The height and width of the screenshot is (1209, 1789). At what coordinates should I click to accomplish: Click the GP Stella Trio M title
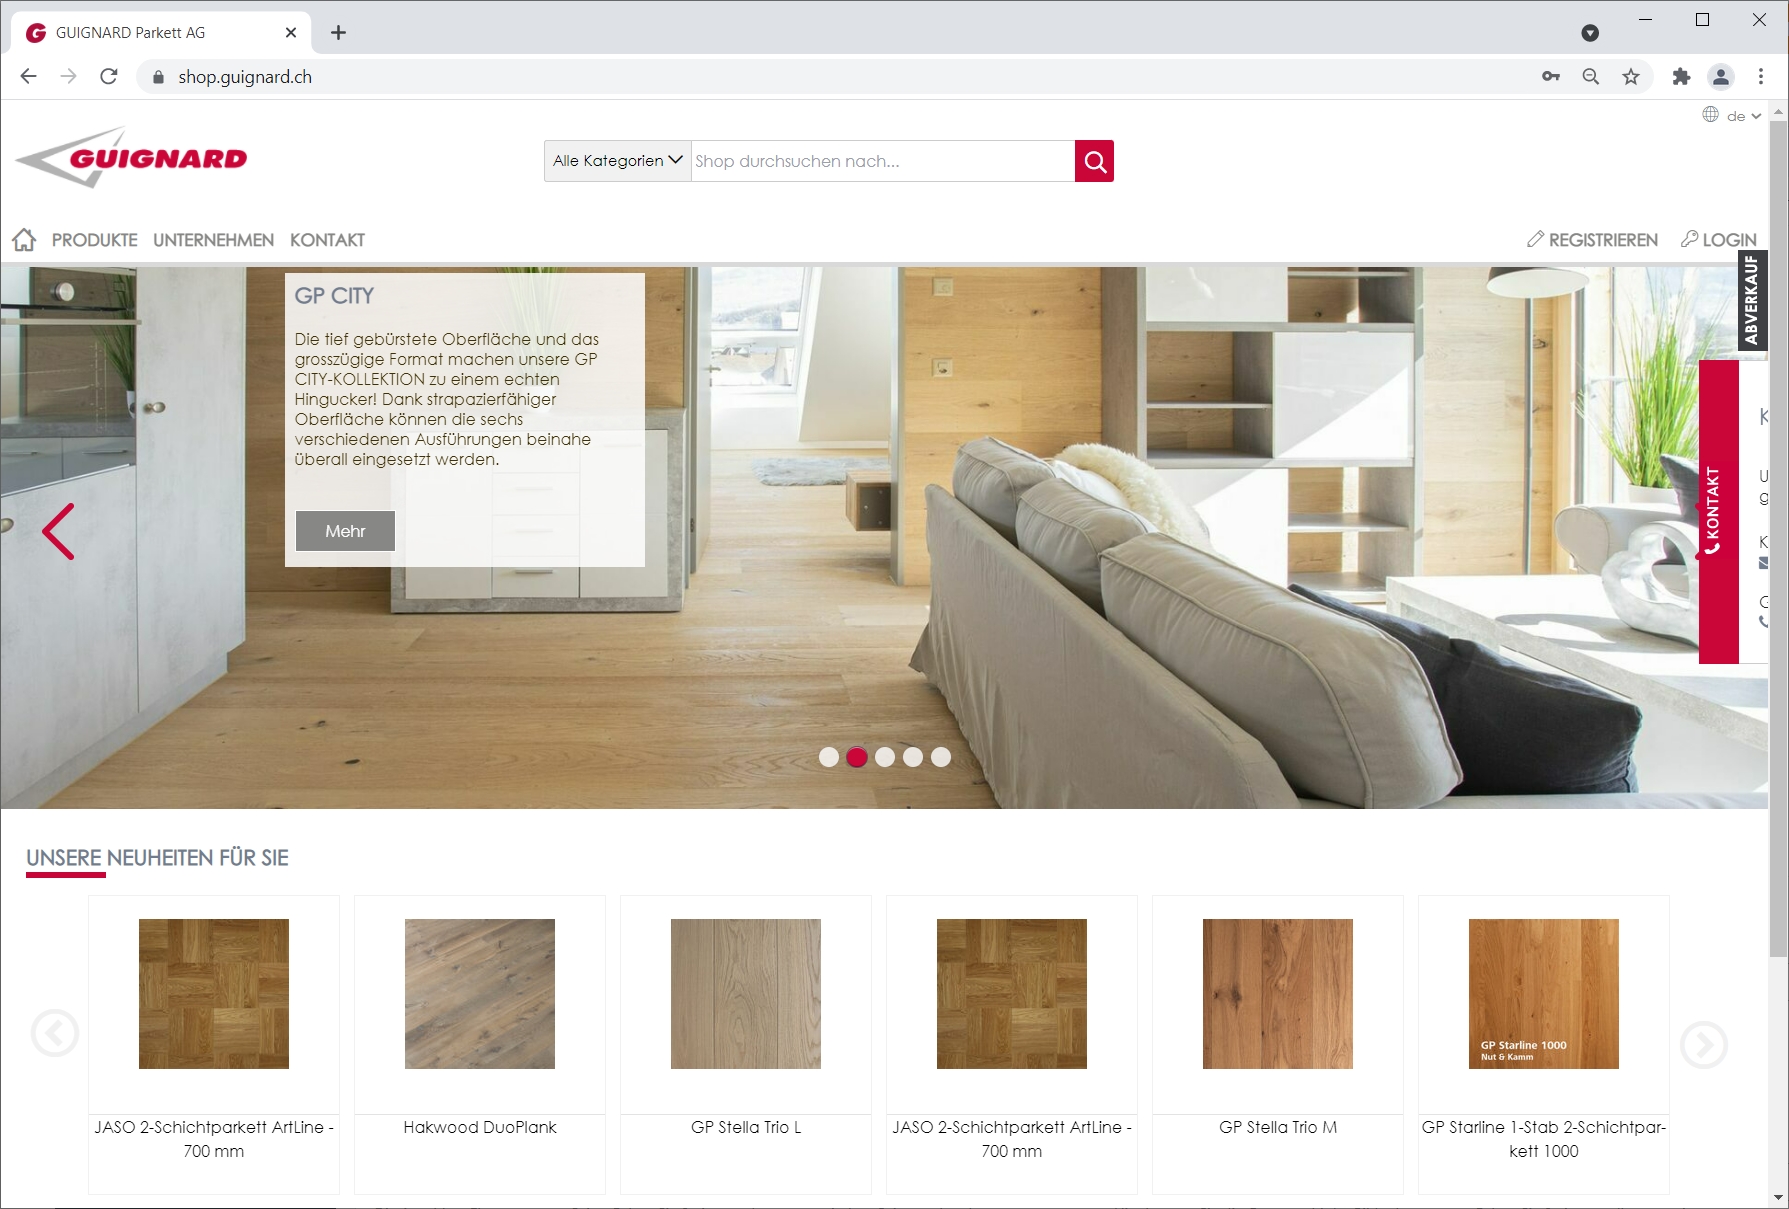(x=1278, y=1127)
